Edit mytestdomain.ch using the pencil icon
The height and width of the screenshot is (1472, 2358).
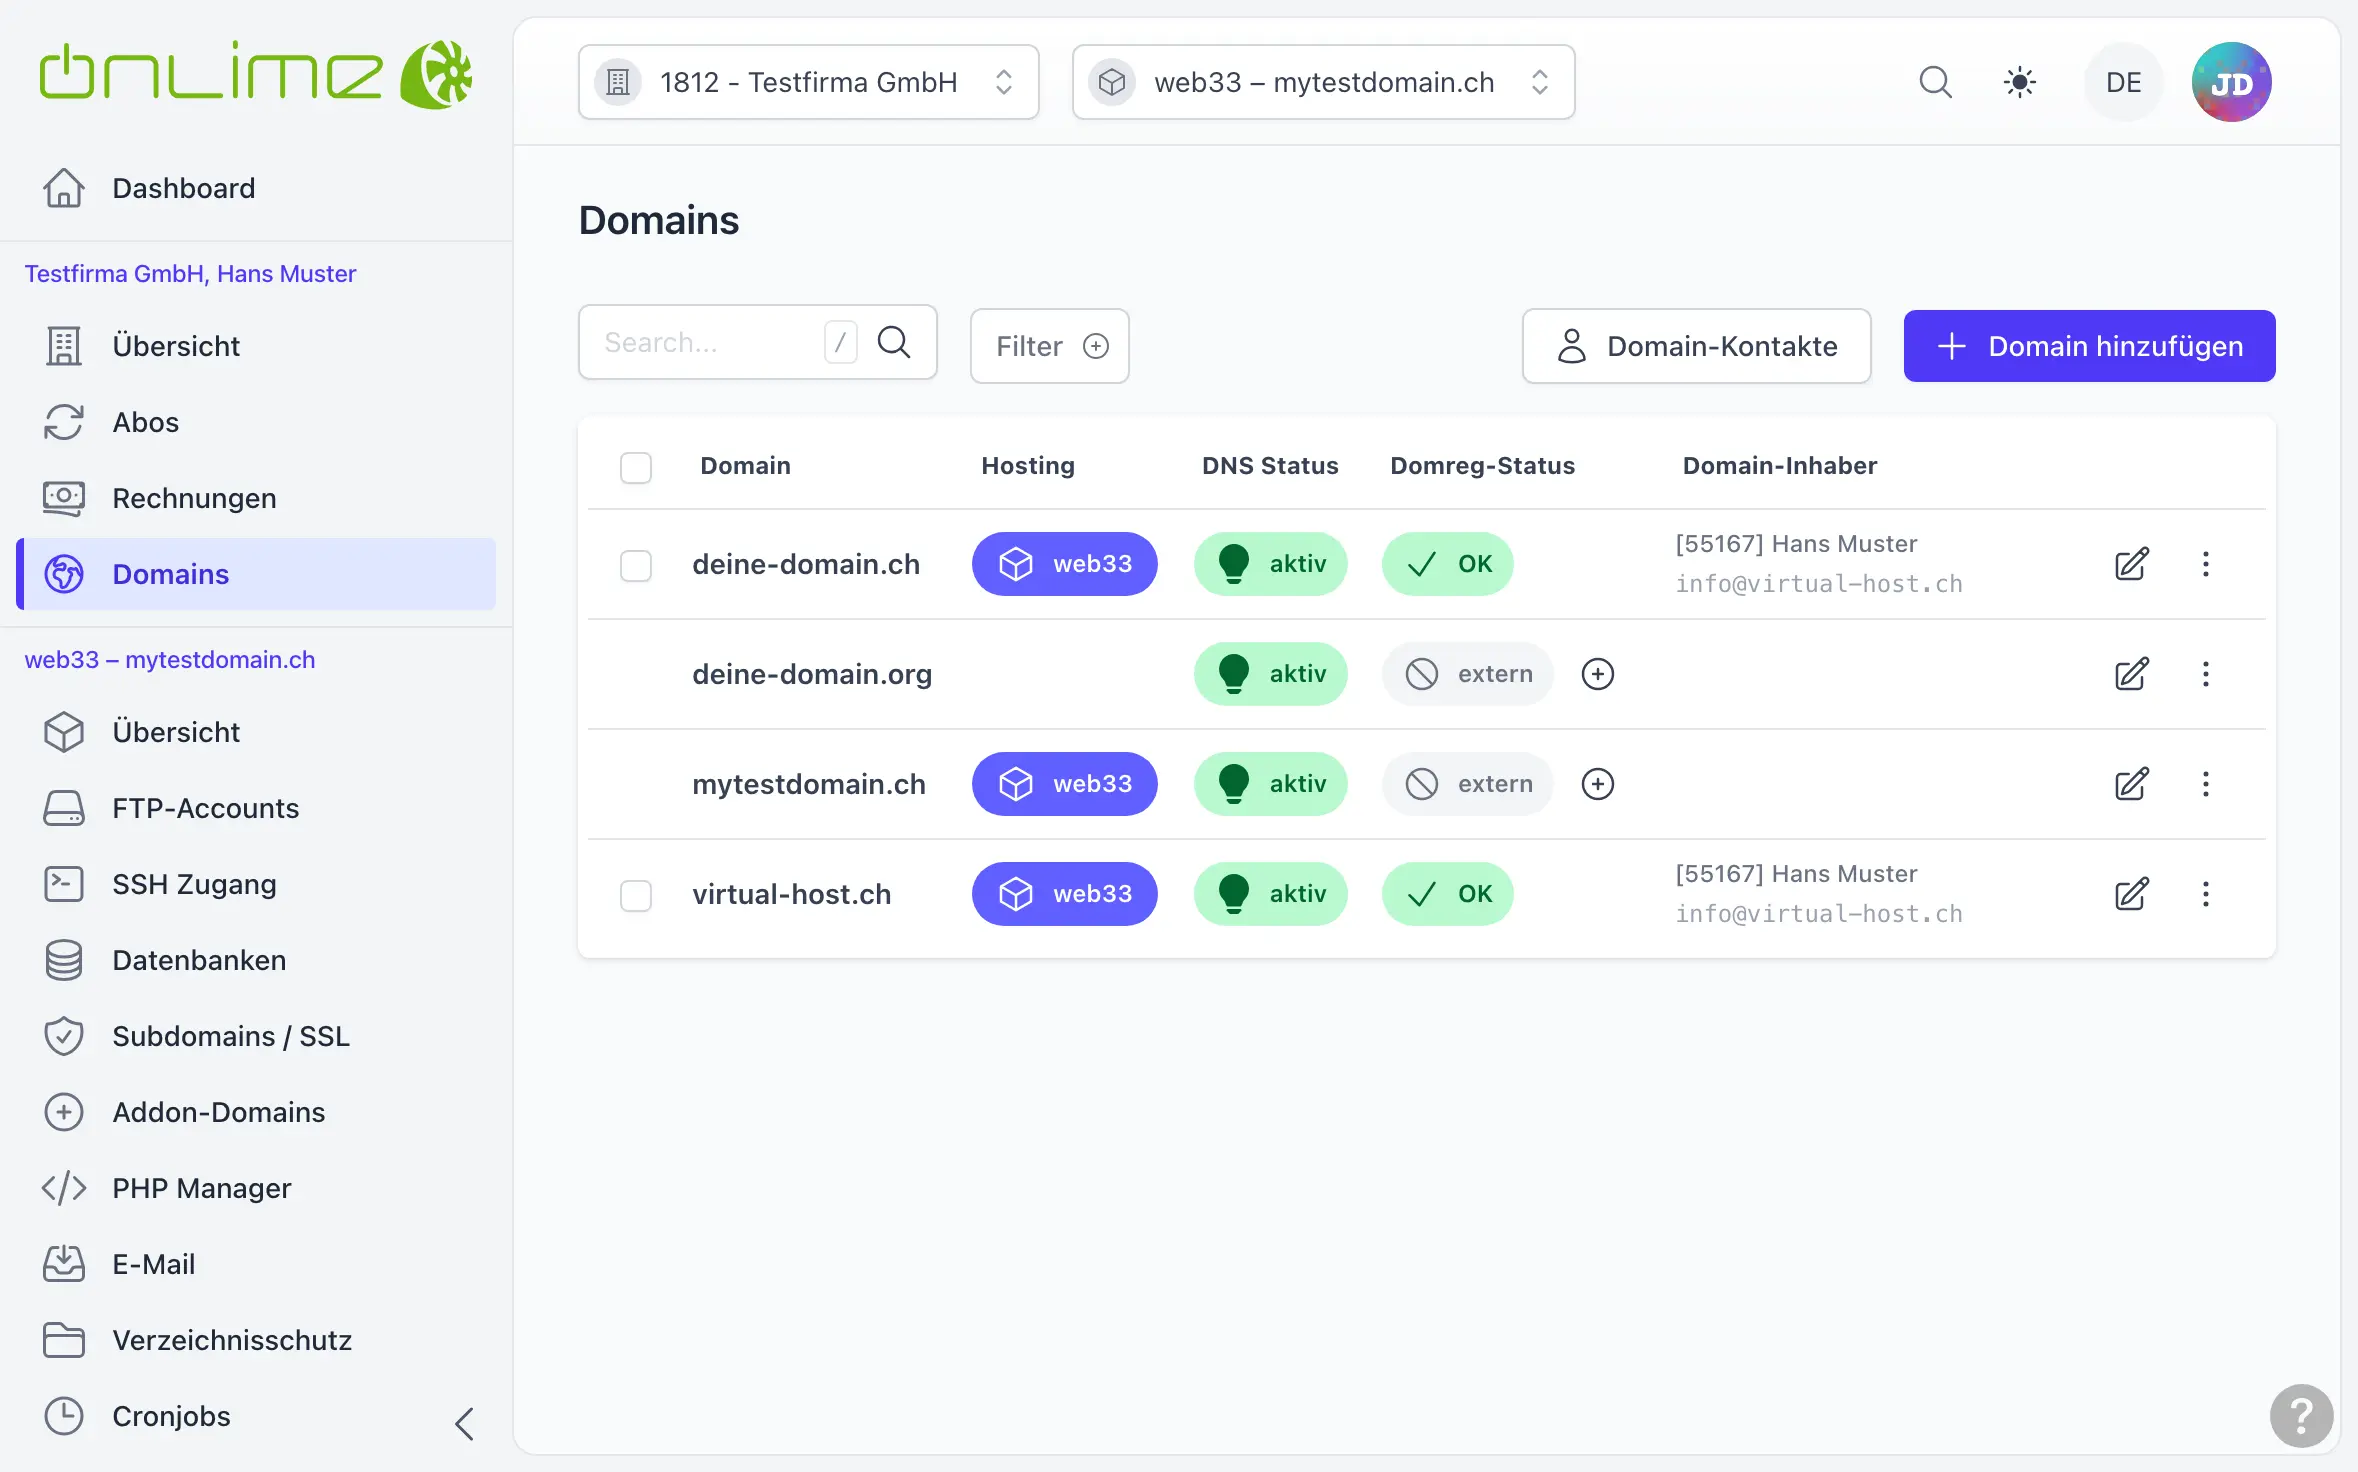2131,784
